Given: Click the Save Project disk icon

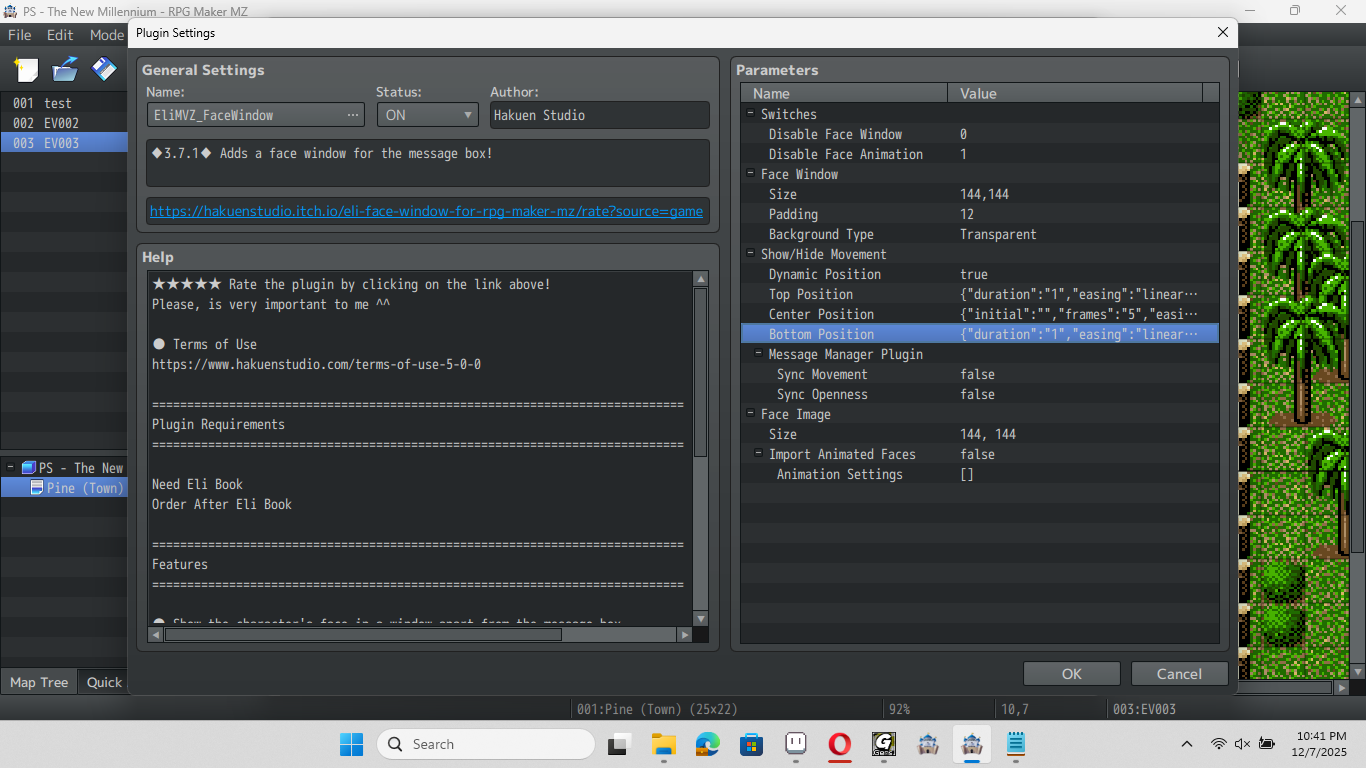Looking at the screenshot, I should click(104, 70).
